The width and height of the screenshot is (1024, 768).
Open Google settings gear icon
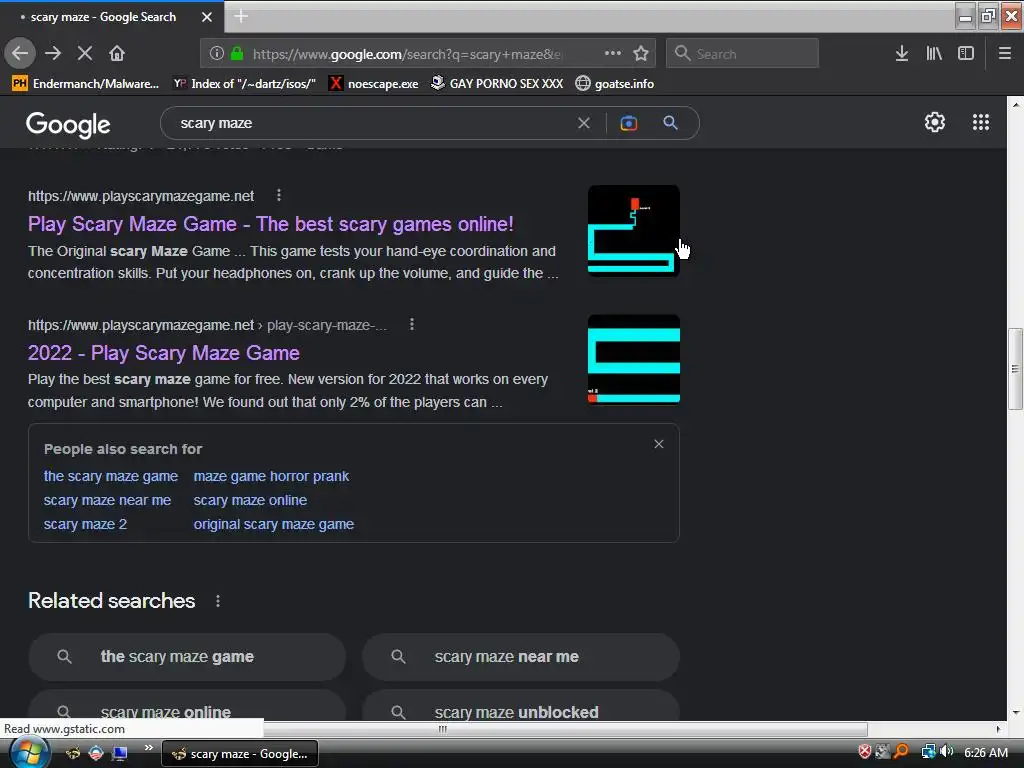click(935, 122)
